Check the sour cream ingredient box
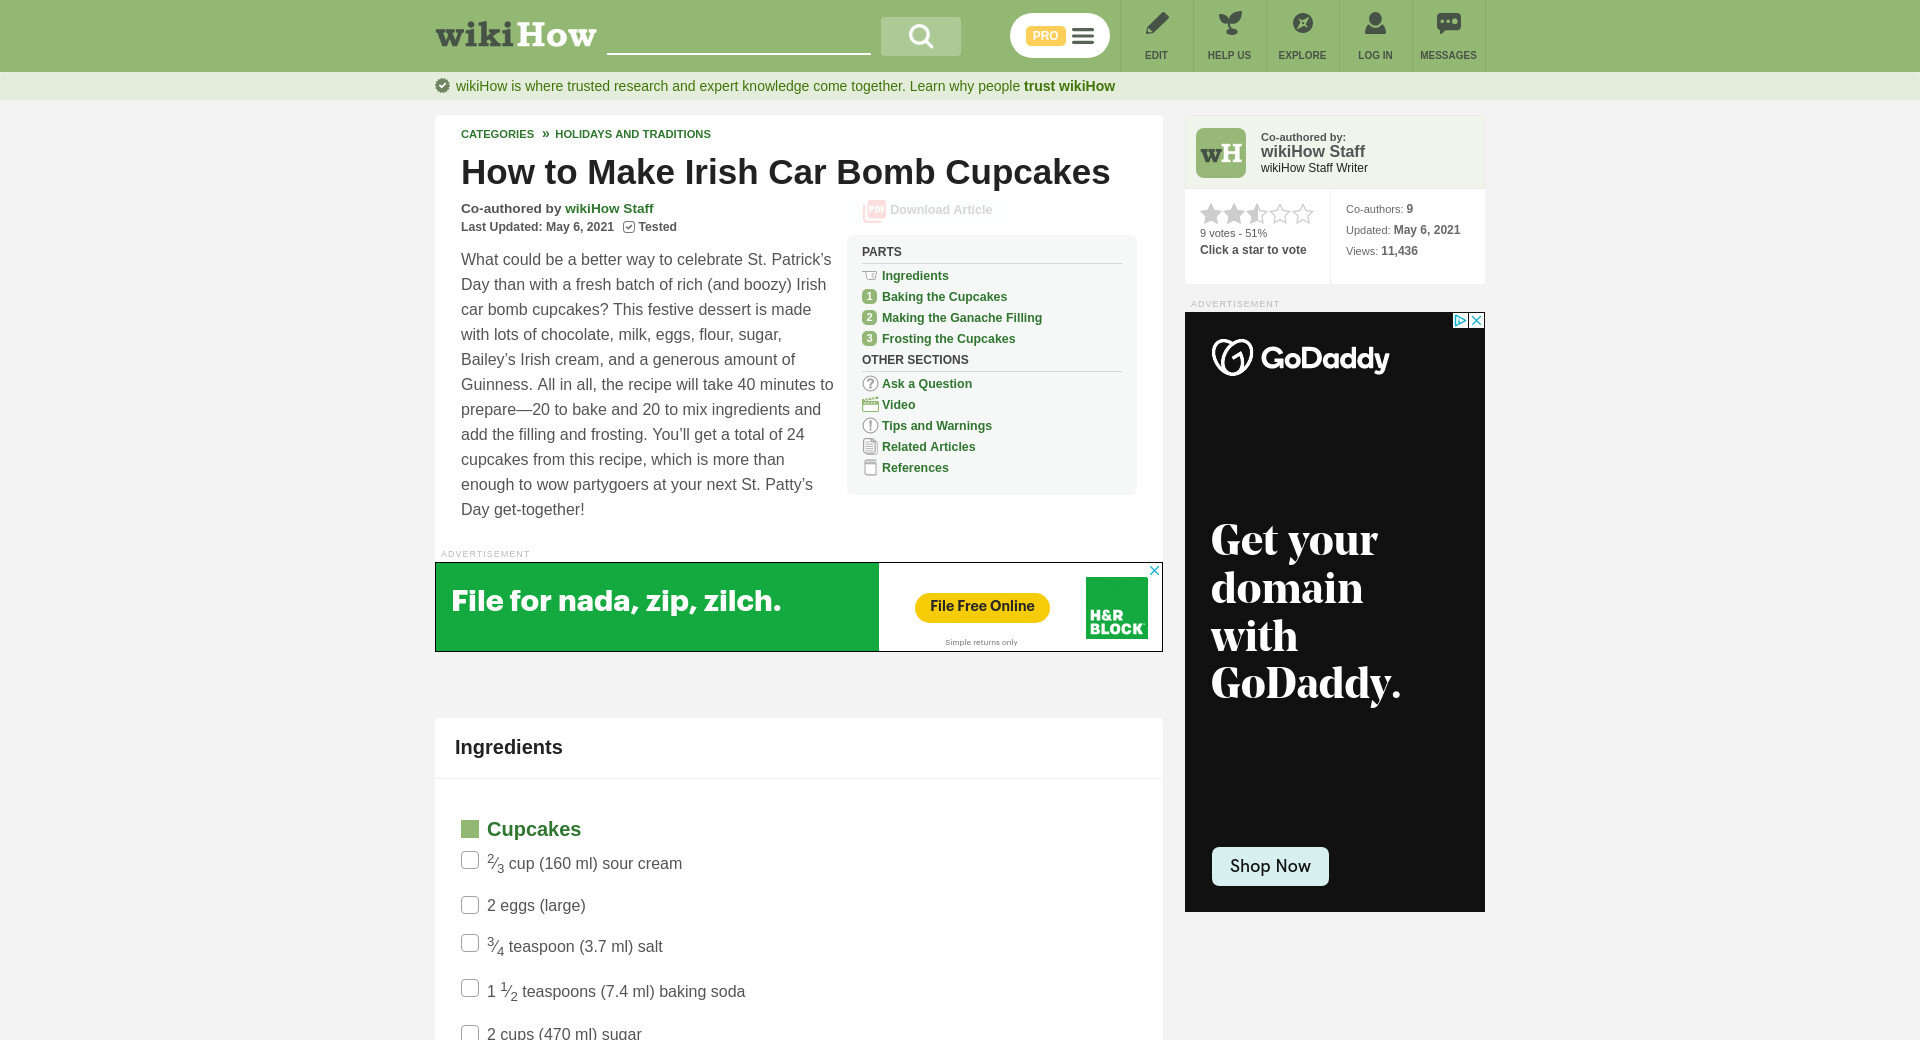This screenshot has width=1920, height=1040. [x=470, y=860]
